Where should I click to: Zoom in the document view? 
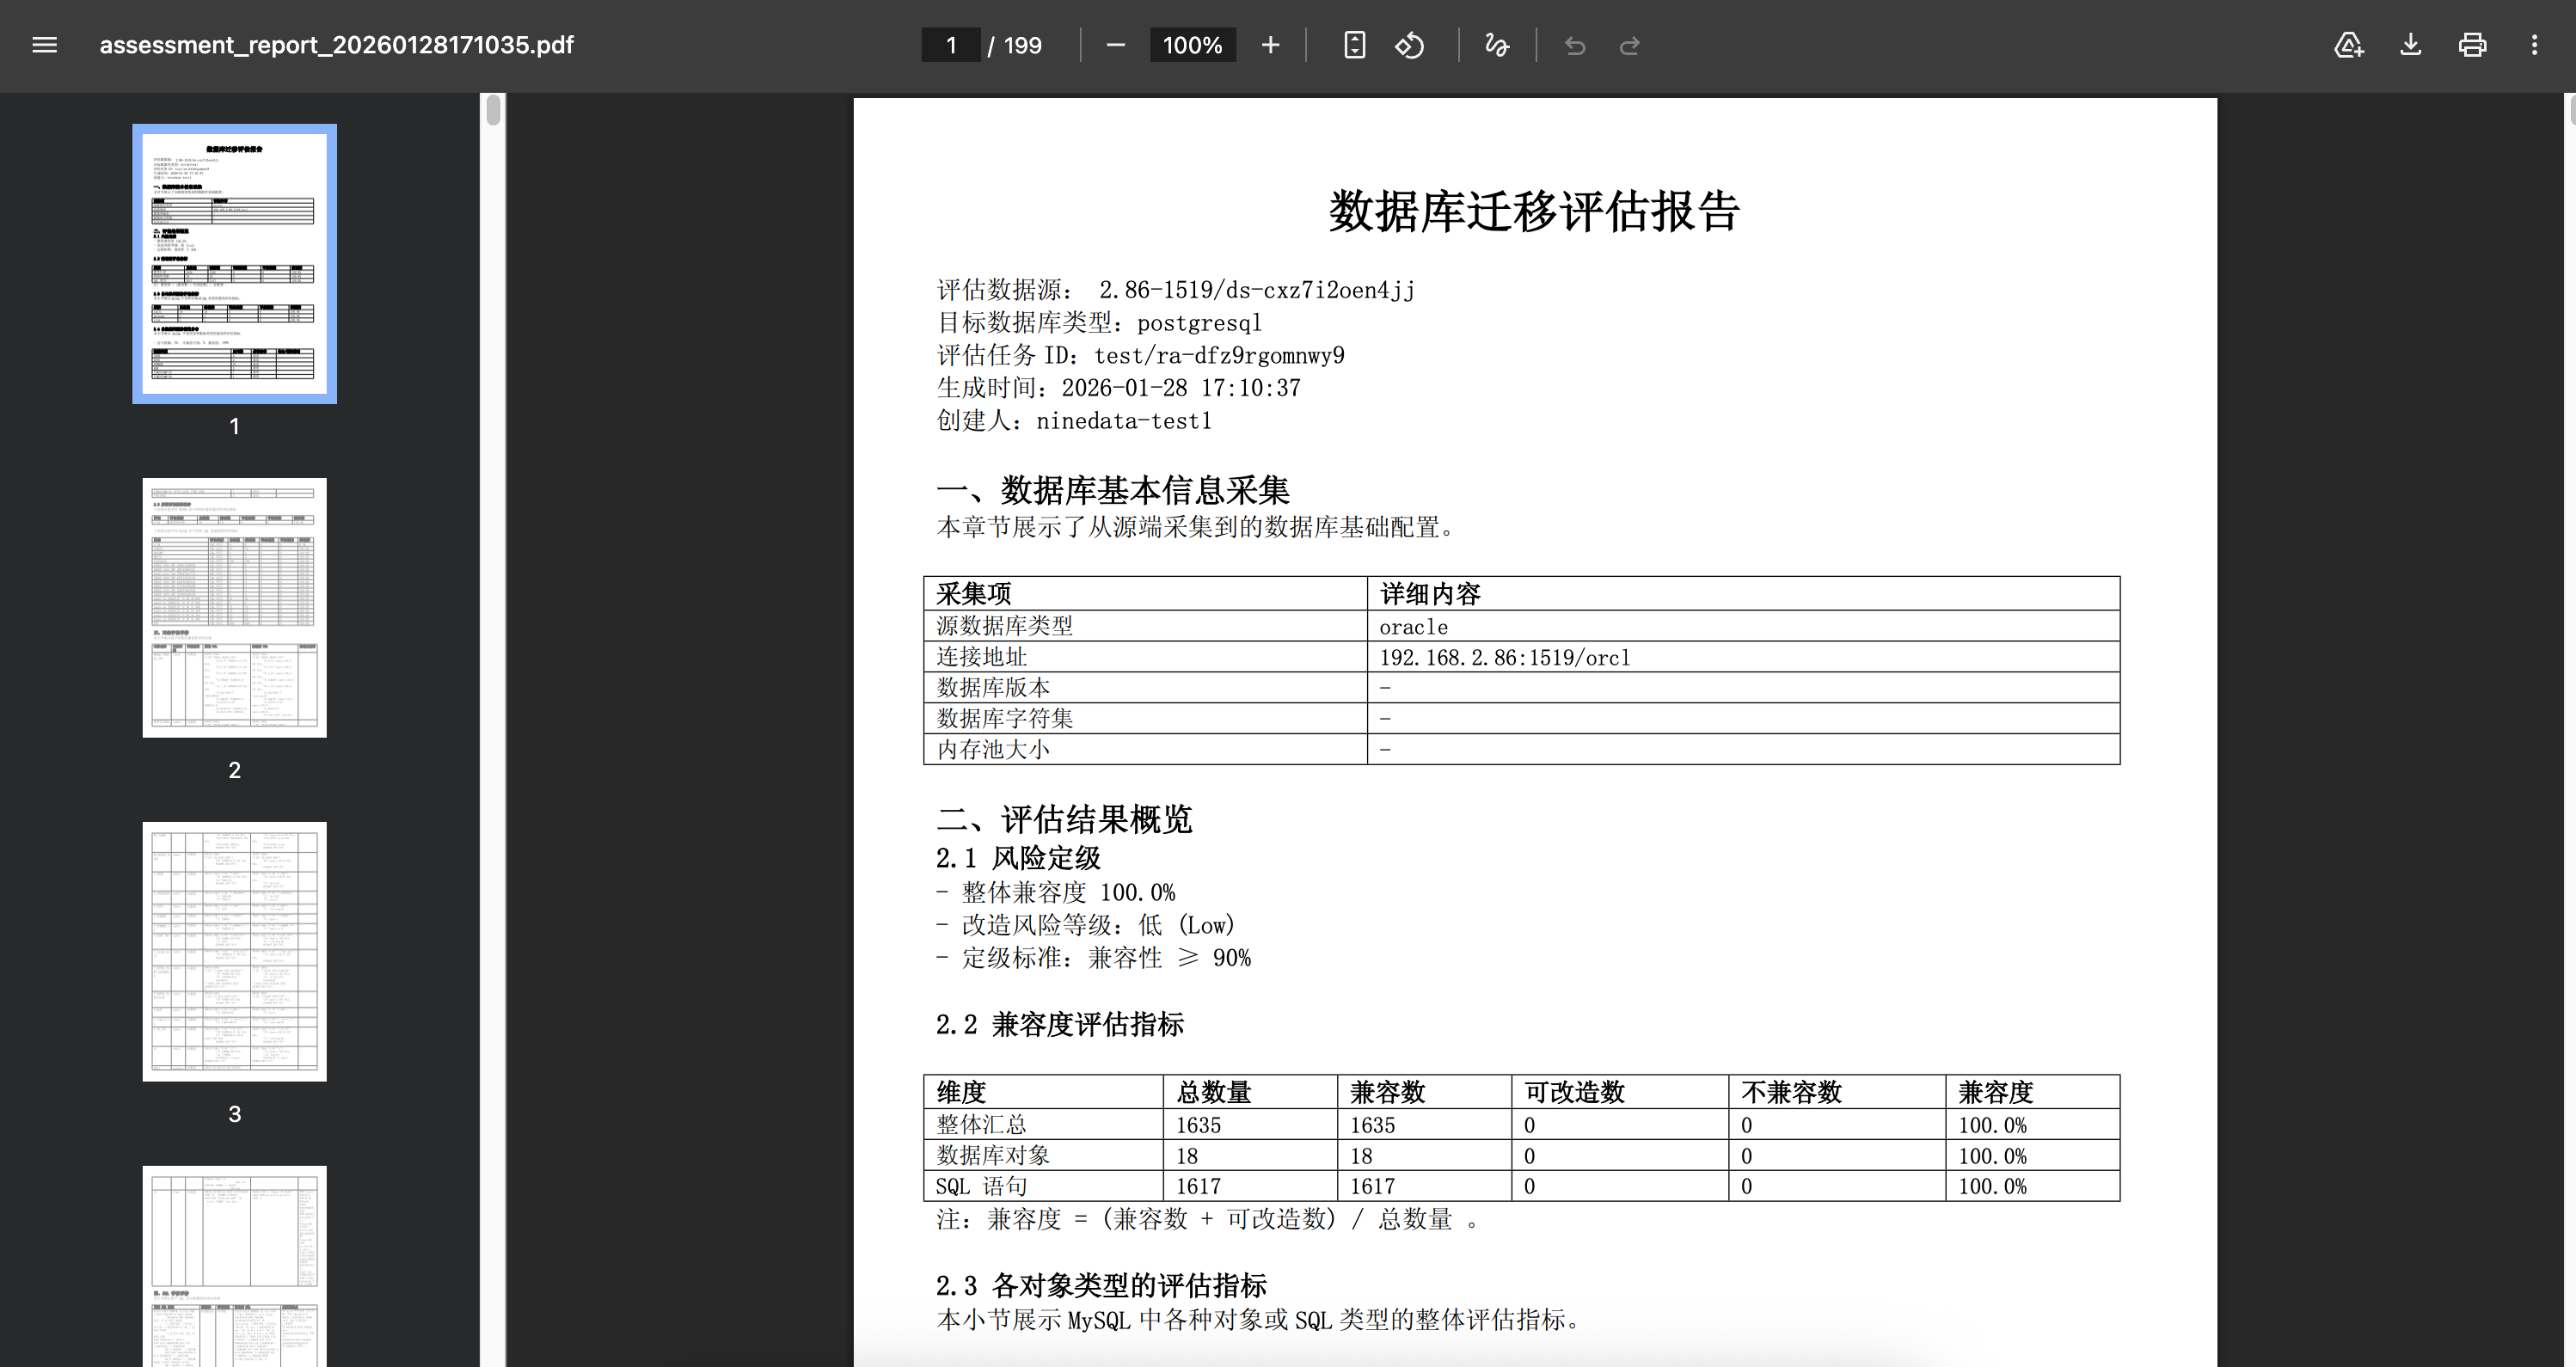1270,45
